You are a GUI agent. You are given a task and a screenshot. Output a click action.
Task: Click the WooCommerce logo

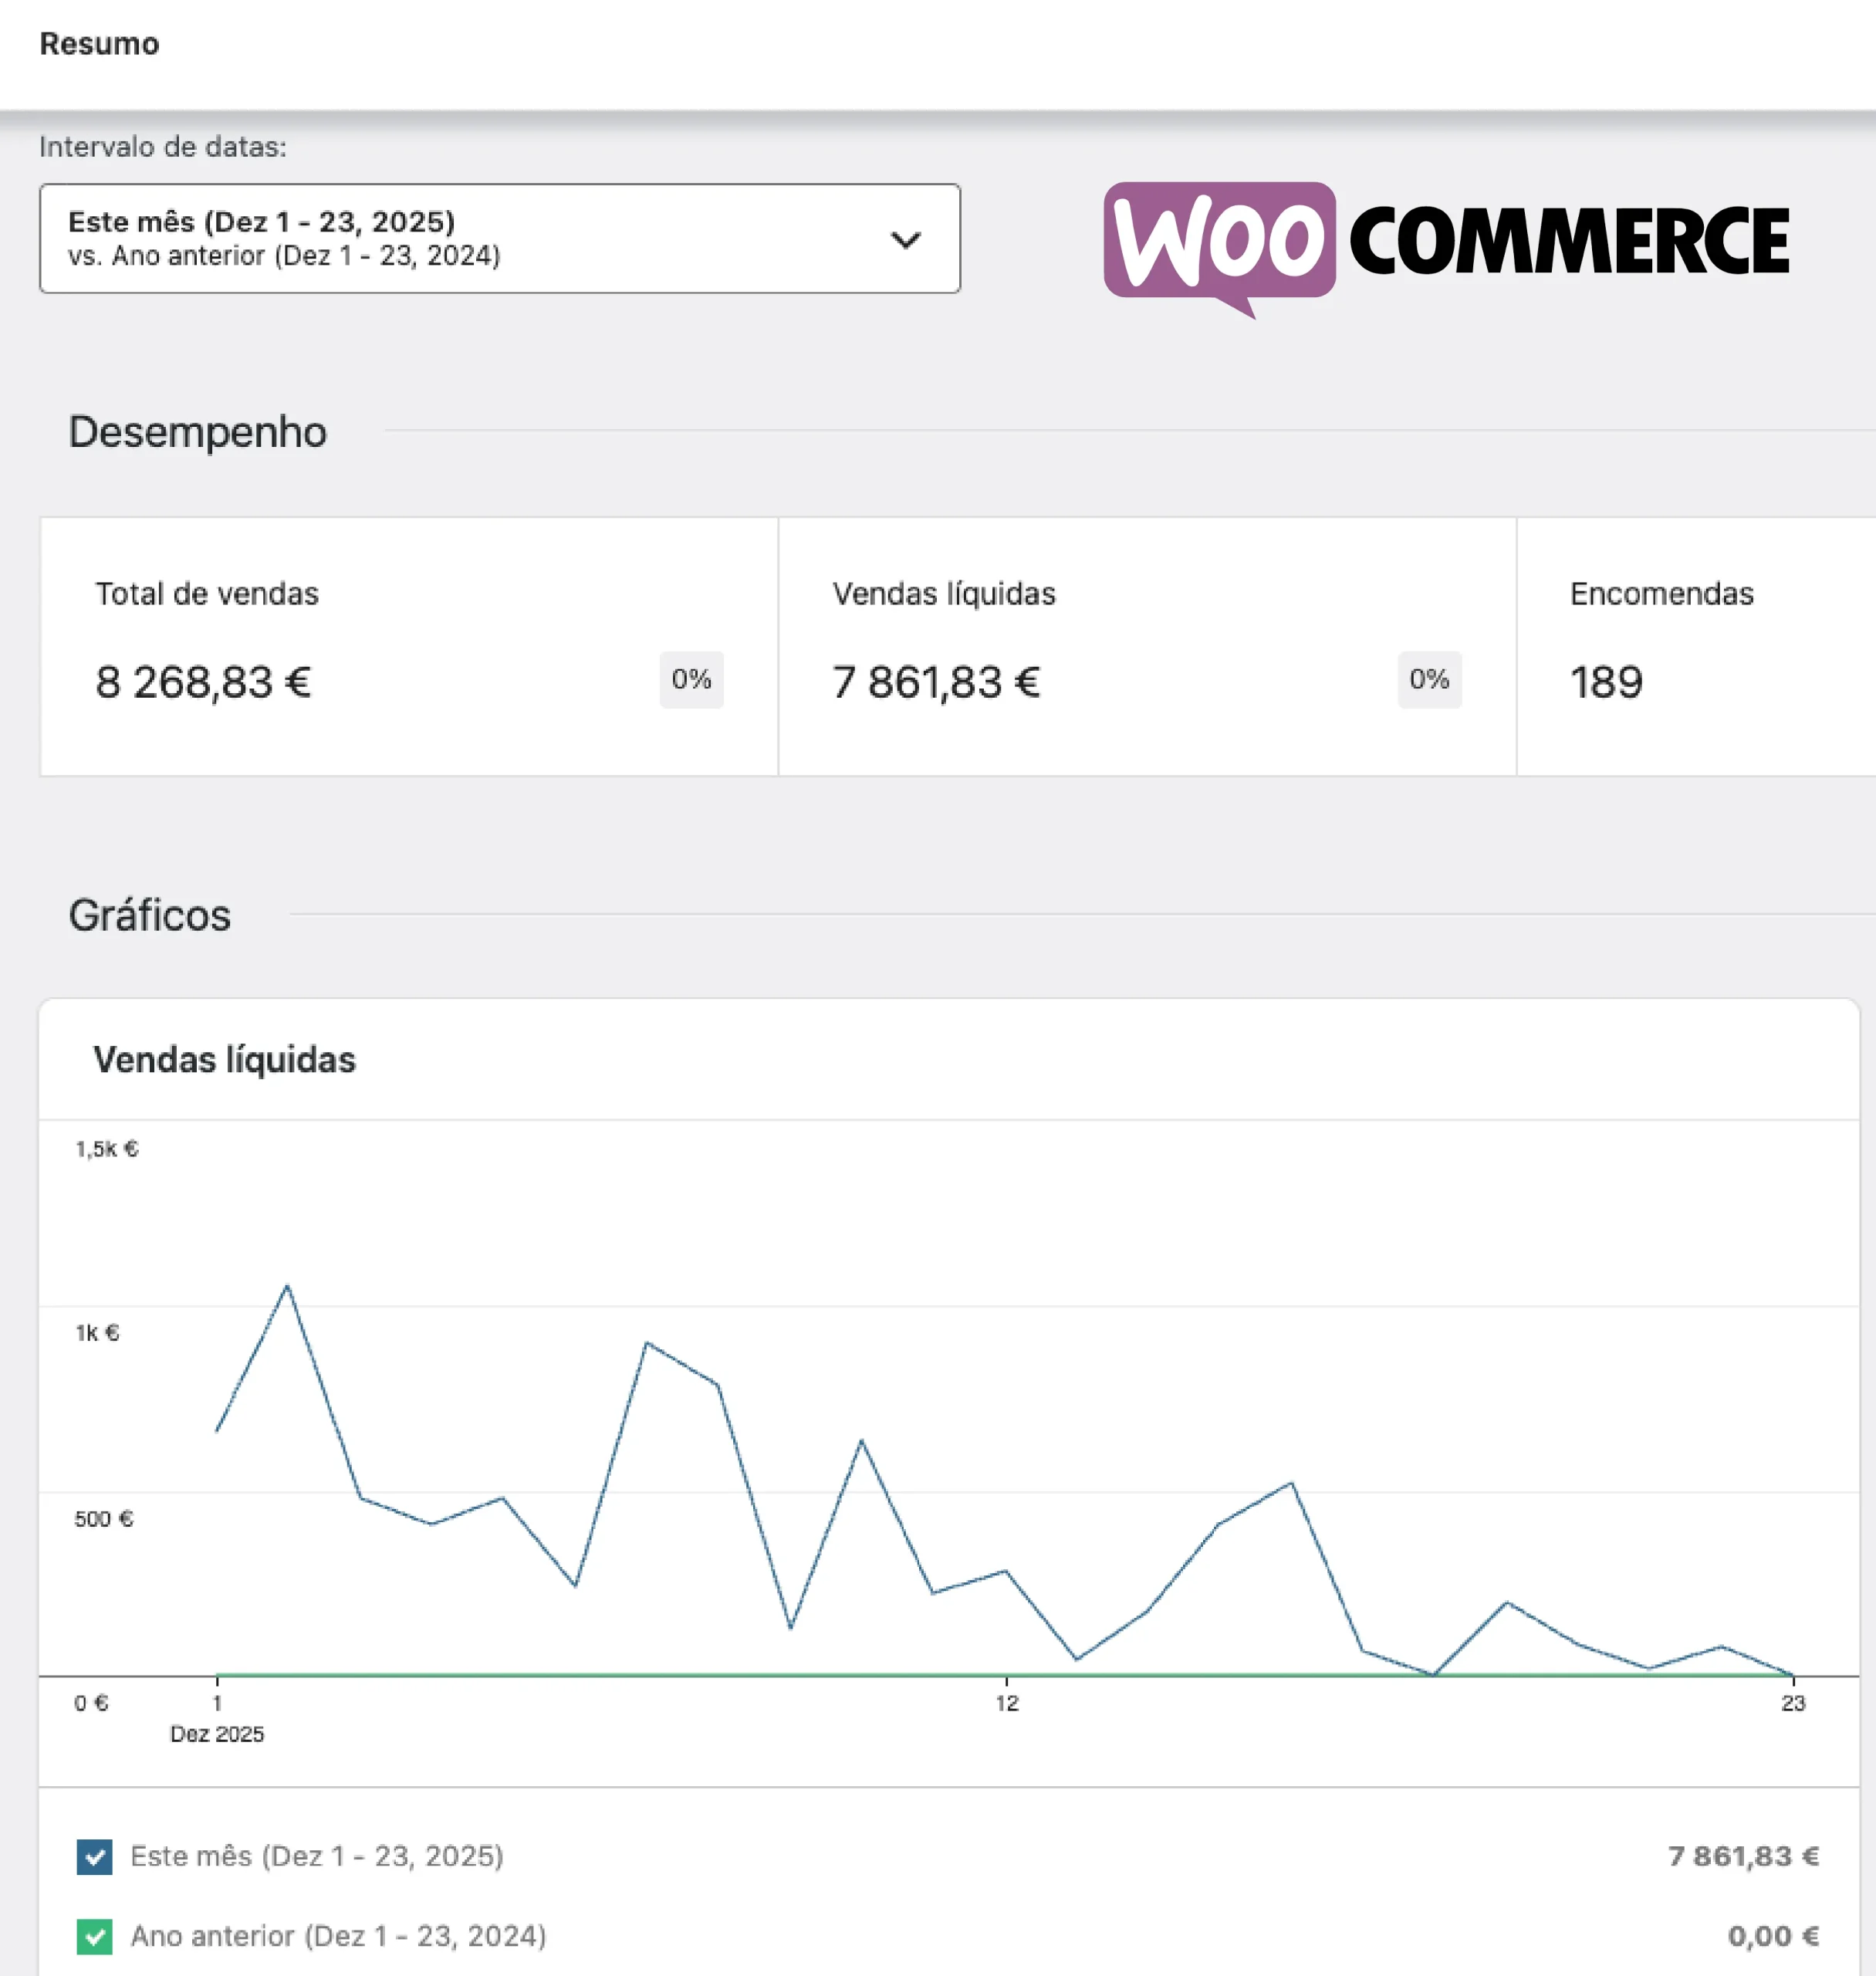tap(1446, 243)
